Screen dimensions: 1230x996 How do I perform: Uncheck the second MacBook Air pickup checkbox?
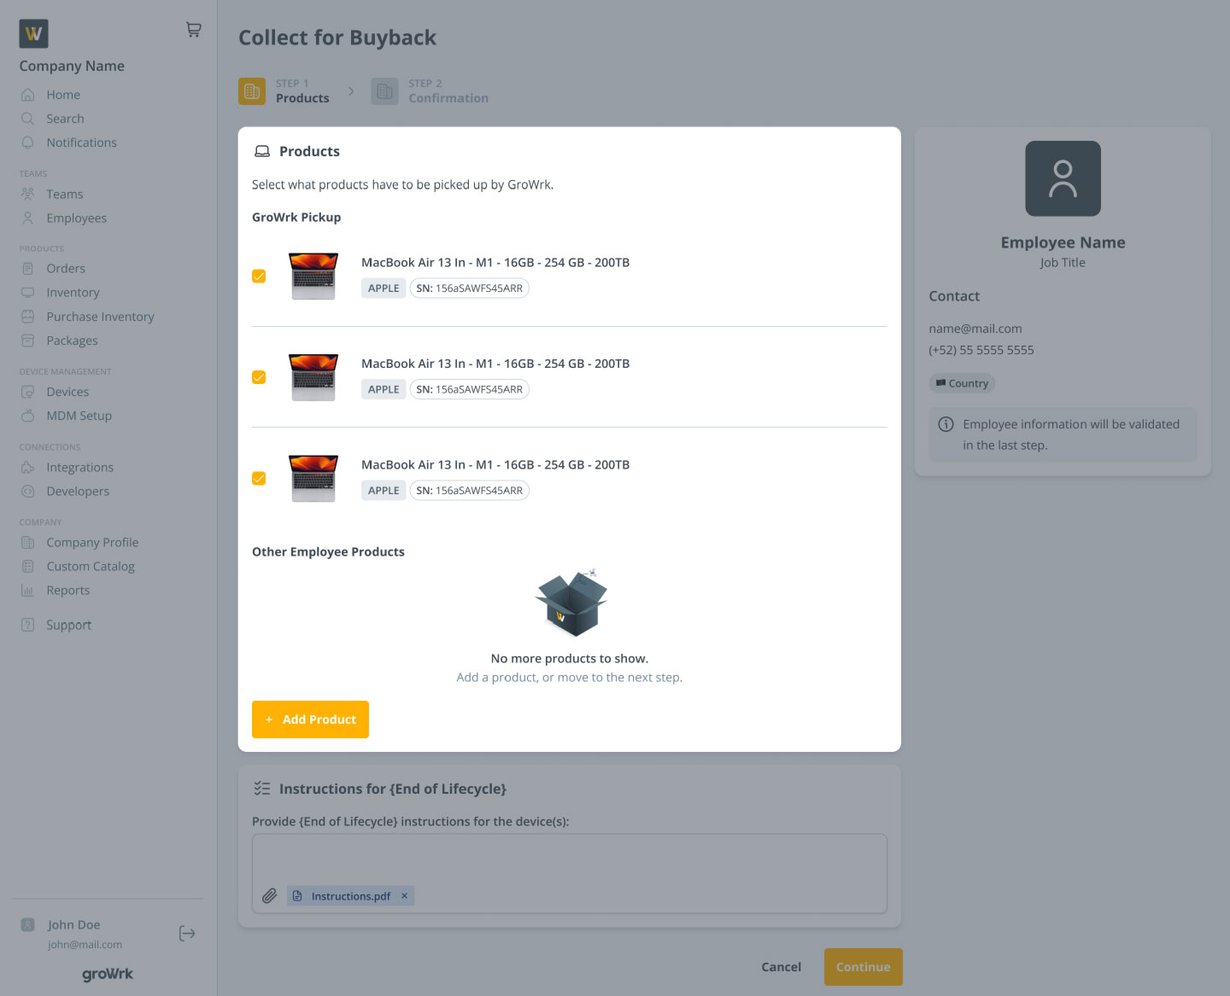[259, 377]
